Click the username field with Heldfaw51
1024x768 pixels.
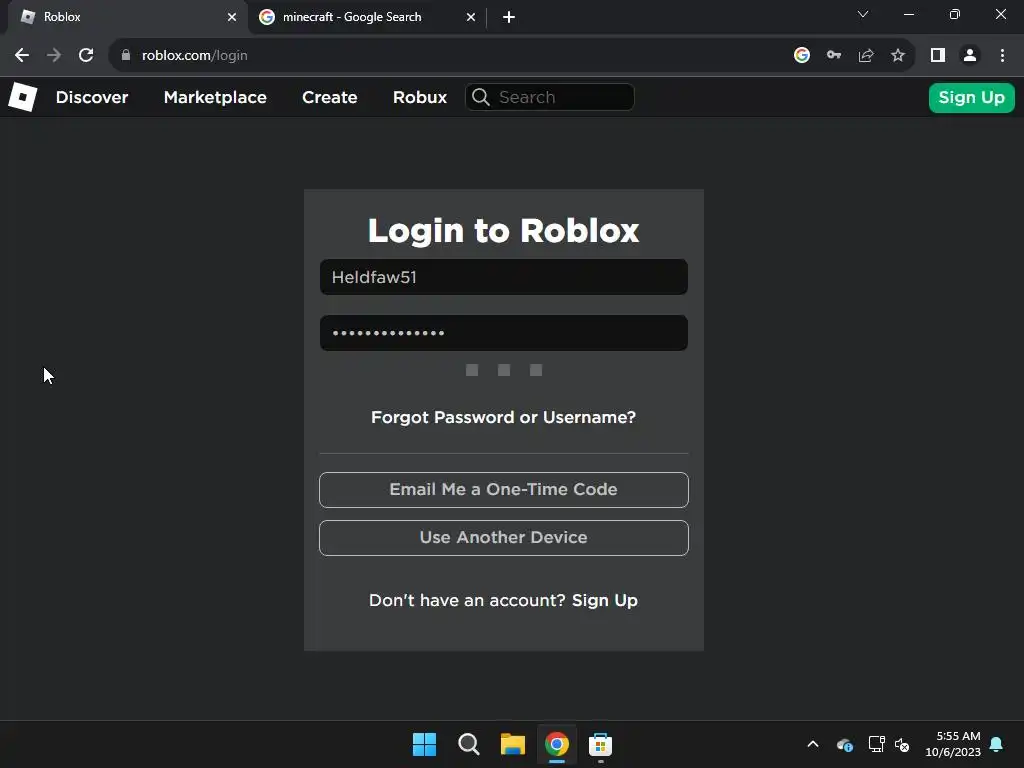point(504,277)
